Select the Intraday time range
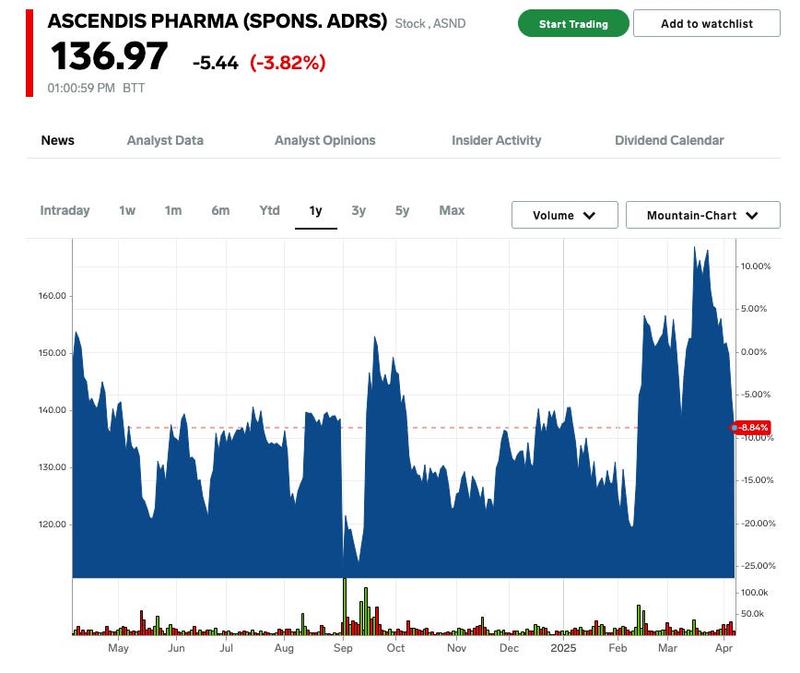This screenshot has height=673, width=800. click(65, 210)
